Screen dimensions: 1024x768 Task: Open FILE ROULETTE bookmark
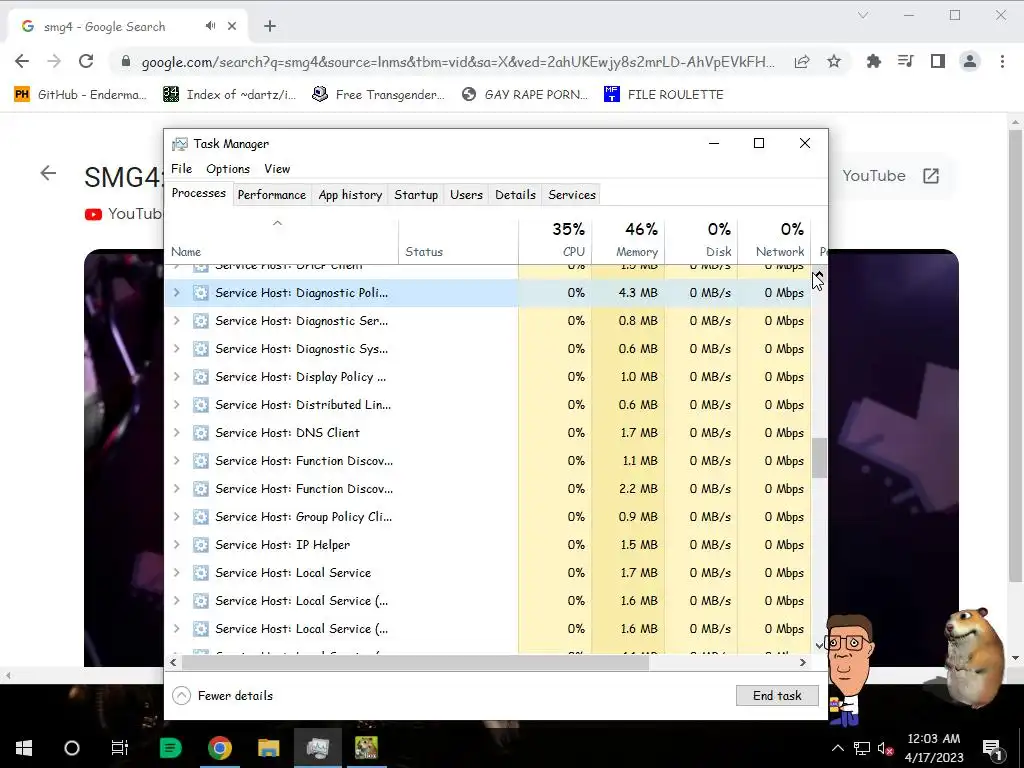[x=664, y=95]
